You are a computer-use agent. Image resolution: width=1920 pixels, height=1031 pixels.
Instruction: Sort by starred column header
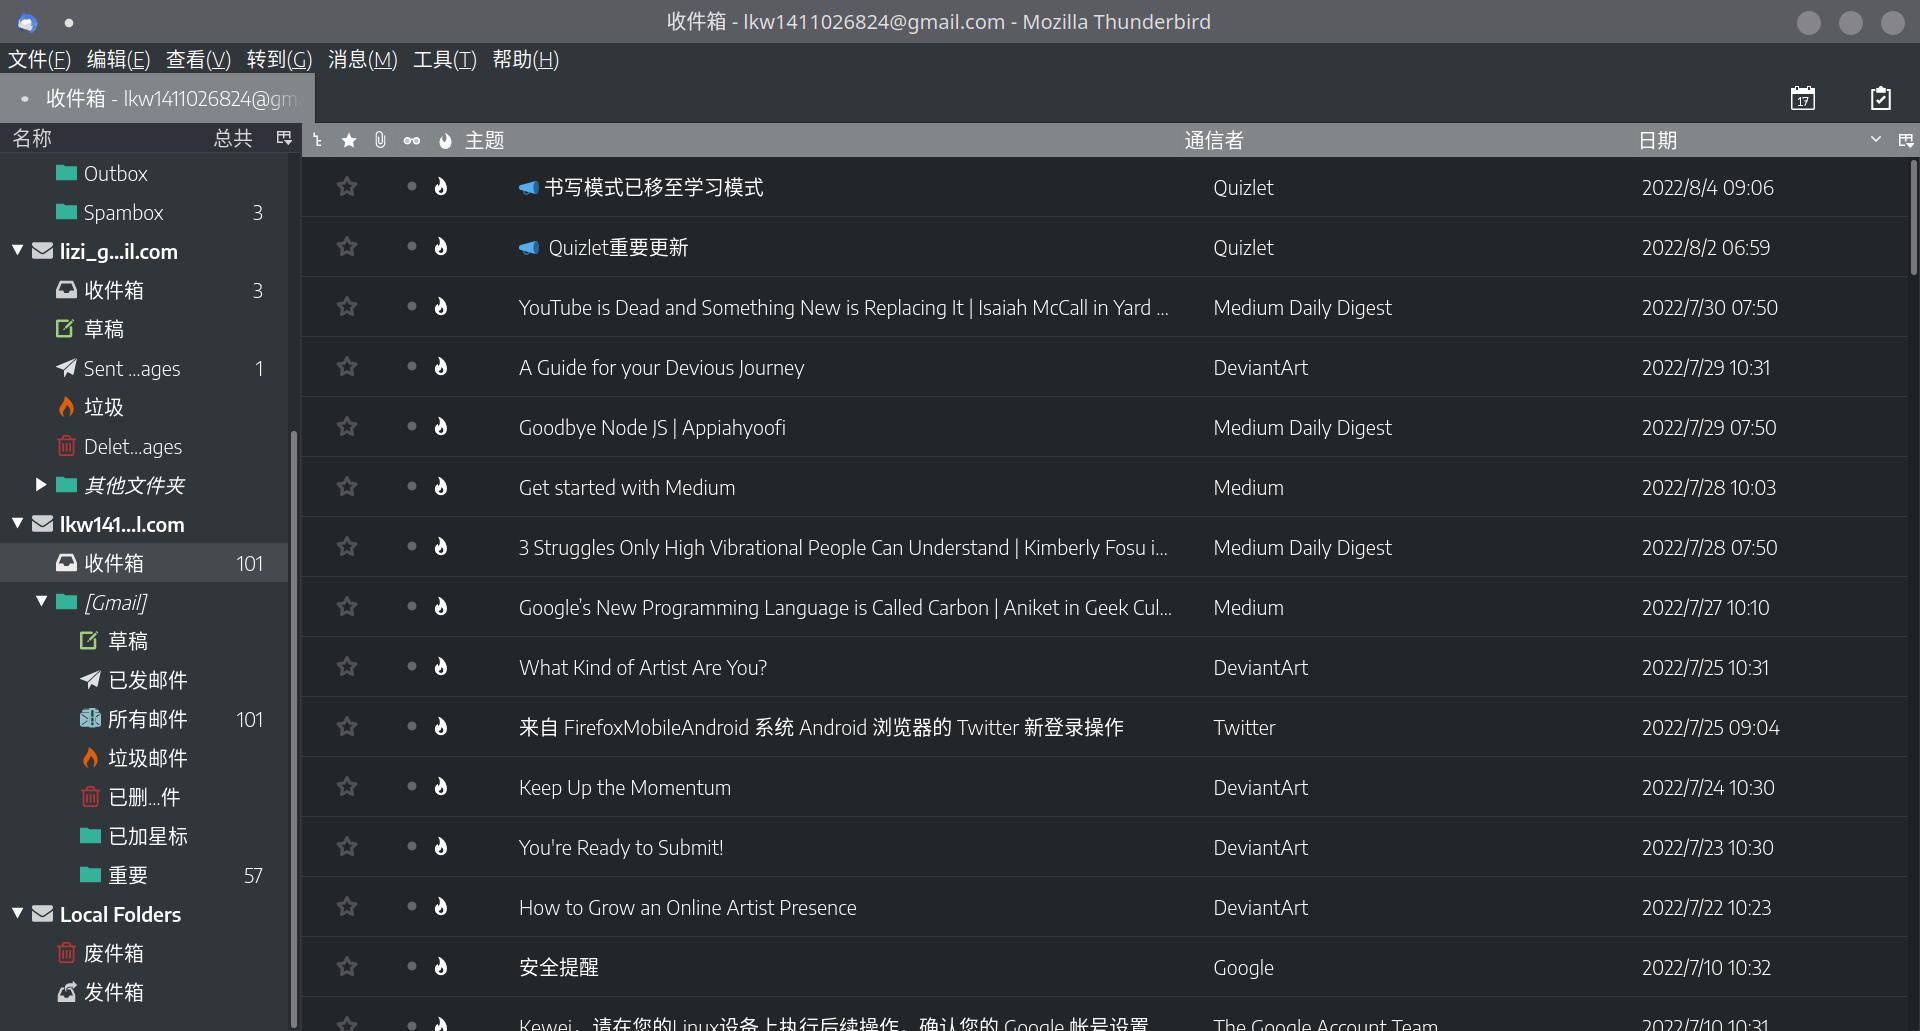point(349,140)
